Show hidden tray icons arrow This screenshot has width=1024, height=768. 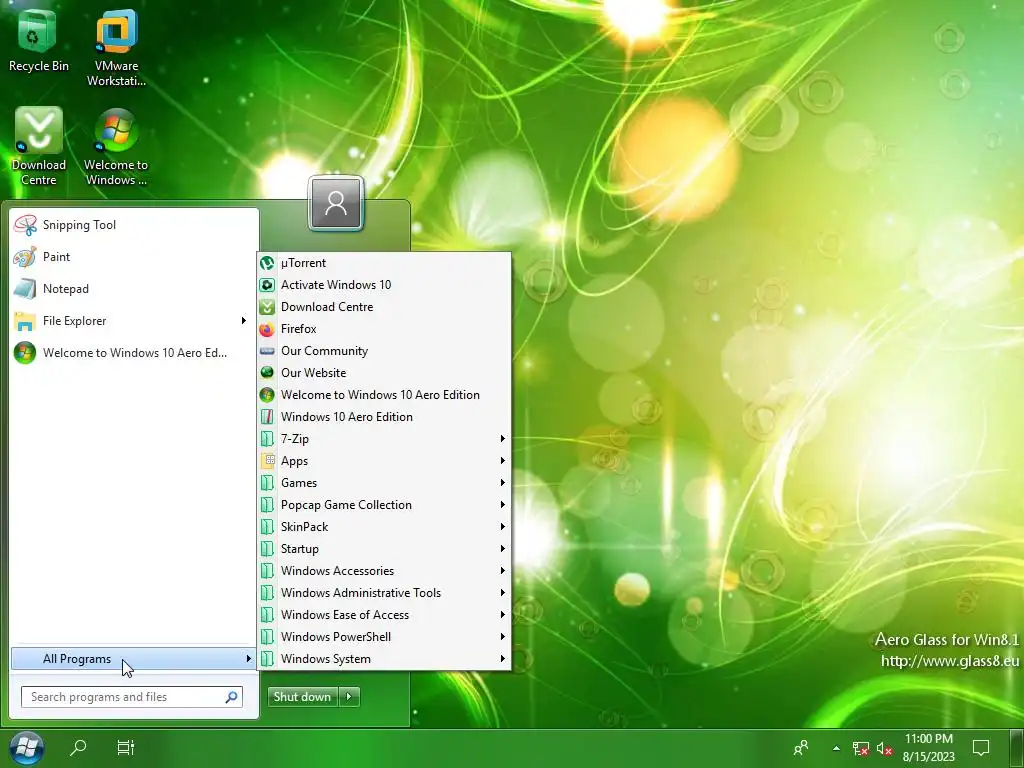pyautogui.click(x=836, y=748)
